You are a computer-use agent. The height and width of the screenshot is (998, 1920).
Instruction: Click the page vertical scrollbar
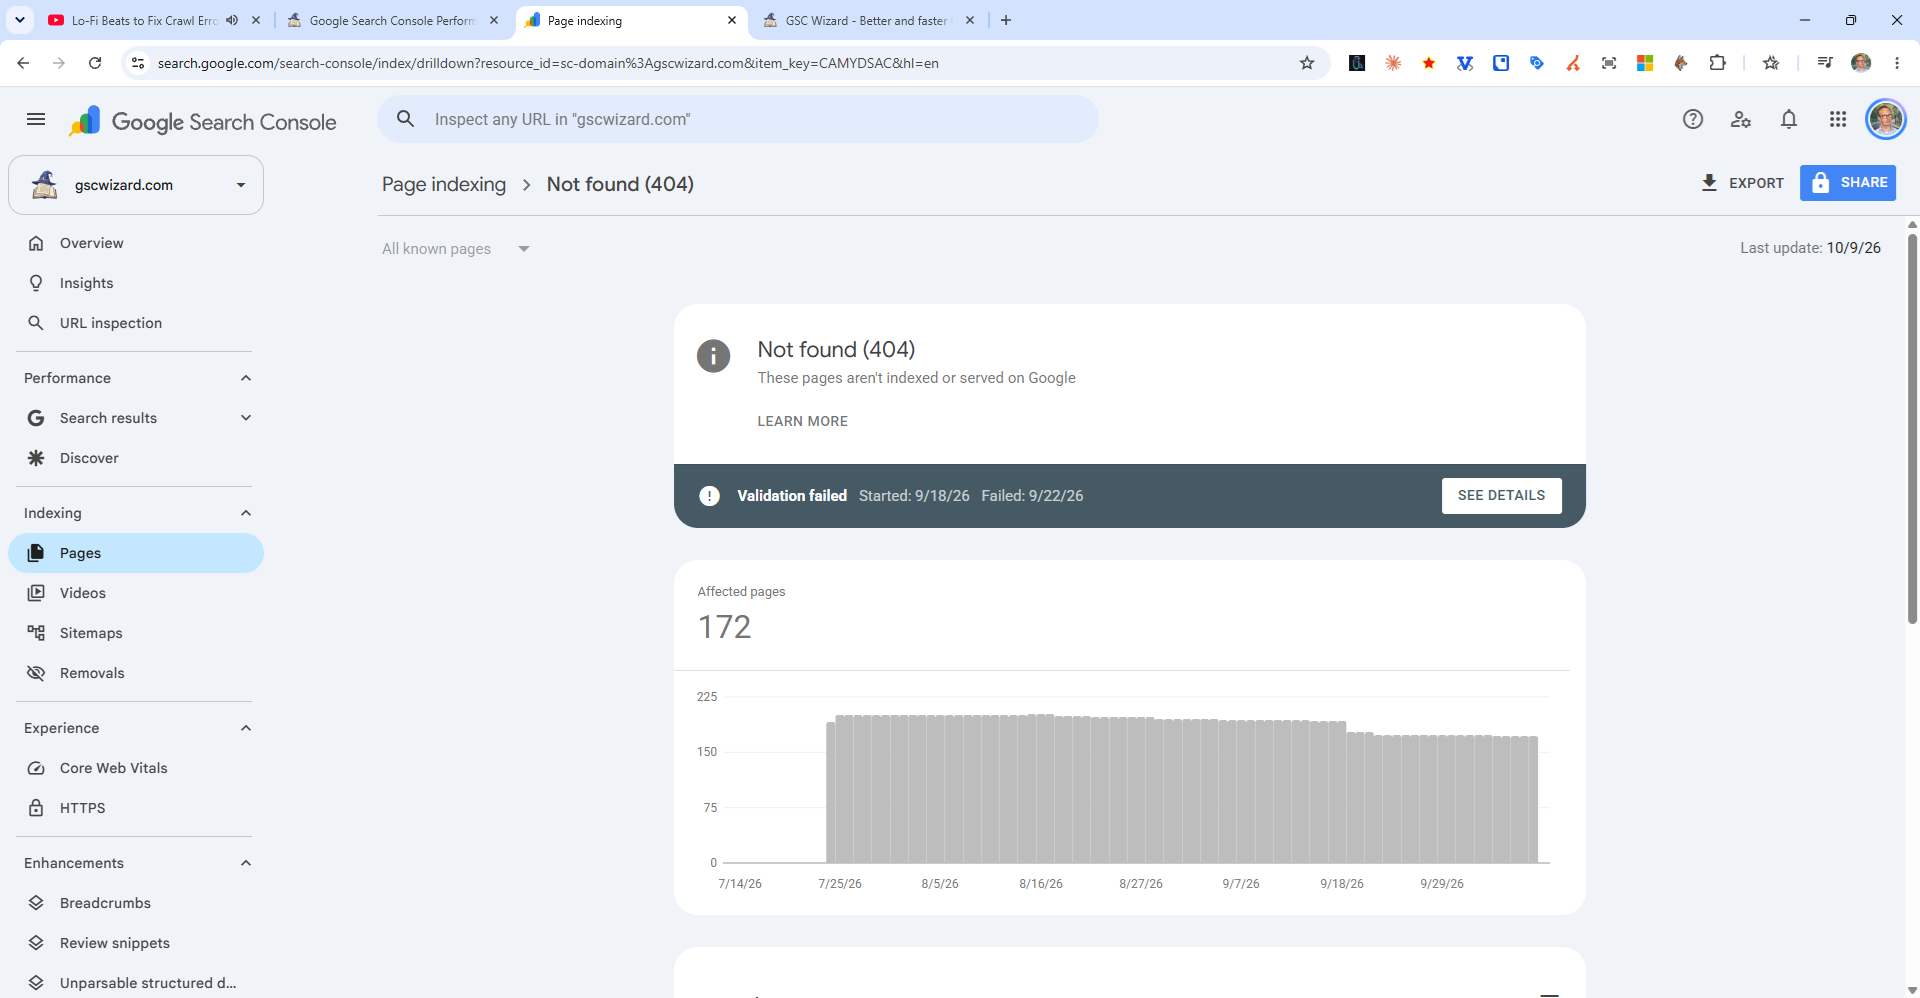(1912, 430)
